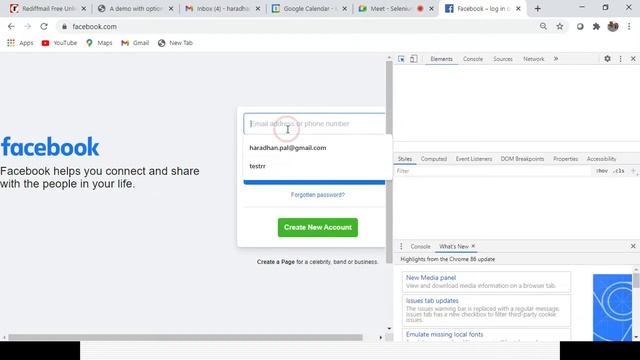
Task: Select the Properties sub-tab
Action: click(565, 159)
